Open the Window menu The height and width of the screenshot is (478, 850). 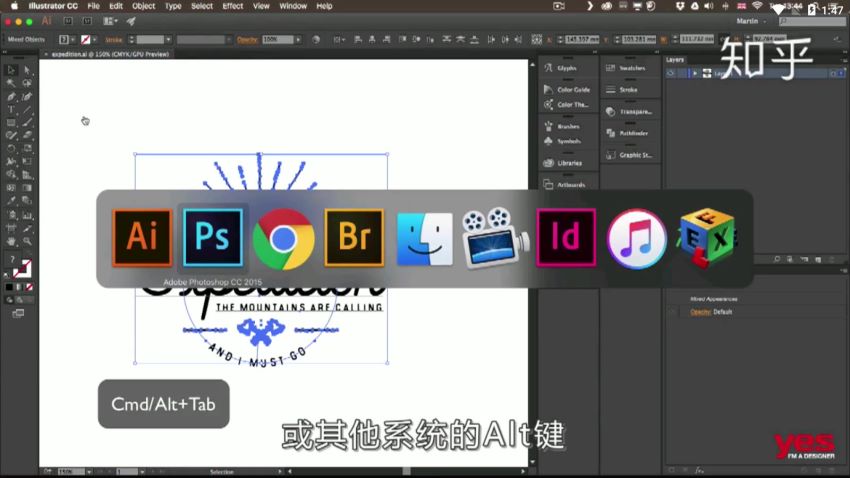tap(293, 6)
